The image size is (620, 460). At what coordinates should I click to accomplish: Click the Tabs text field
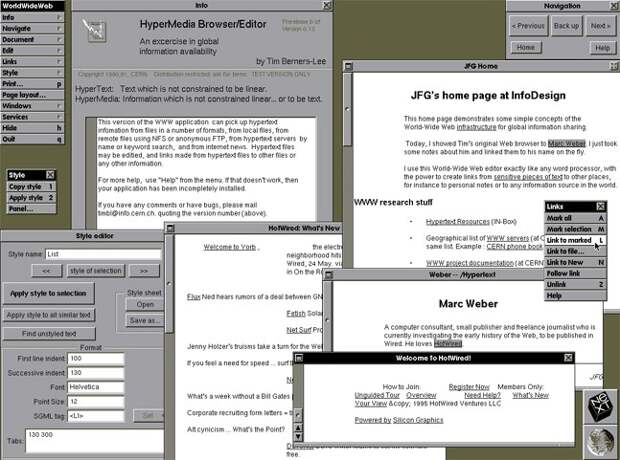tap(95, 440)
